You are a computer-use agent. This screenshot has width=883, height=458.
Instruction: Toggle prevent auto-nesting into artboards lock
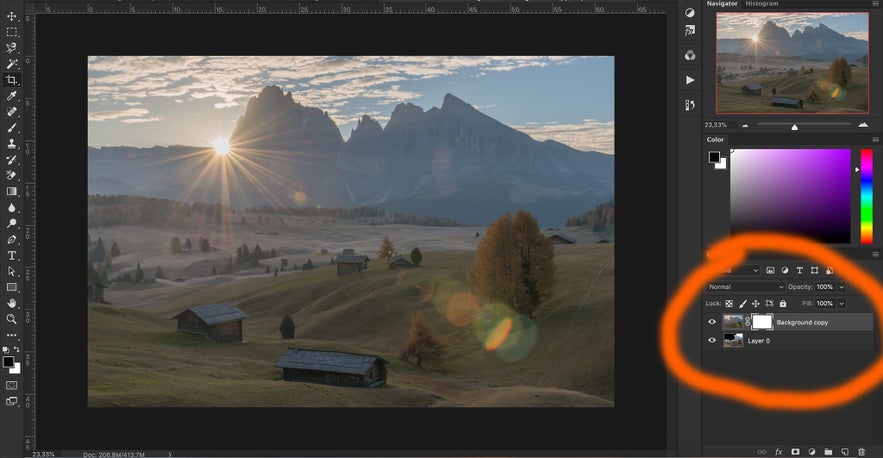(769, 304)
